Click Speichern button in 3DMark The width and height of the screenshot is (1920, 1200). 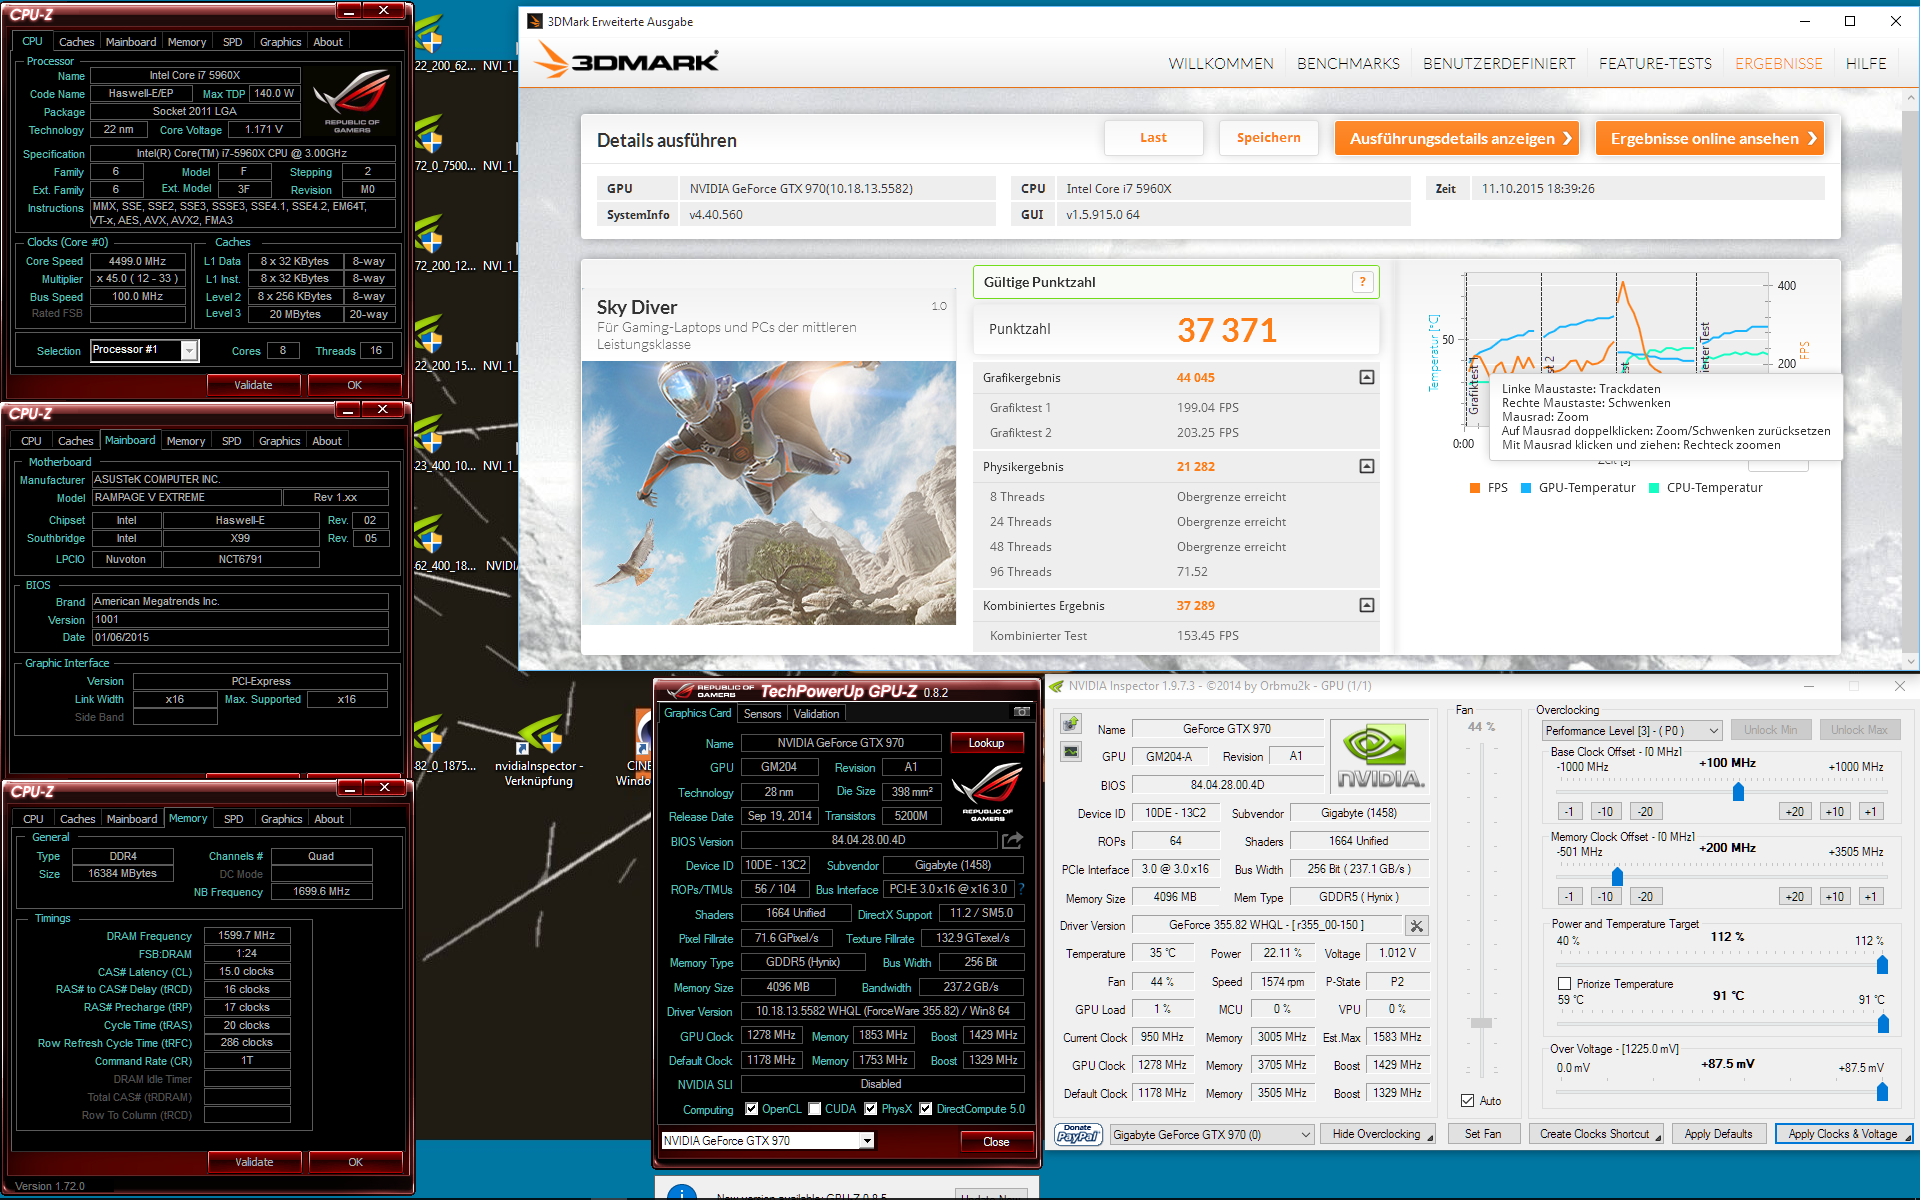[x=1268, y=138]
